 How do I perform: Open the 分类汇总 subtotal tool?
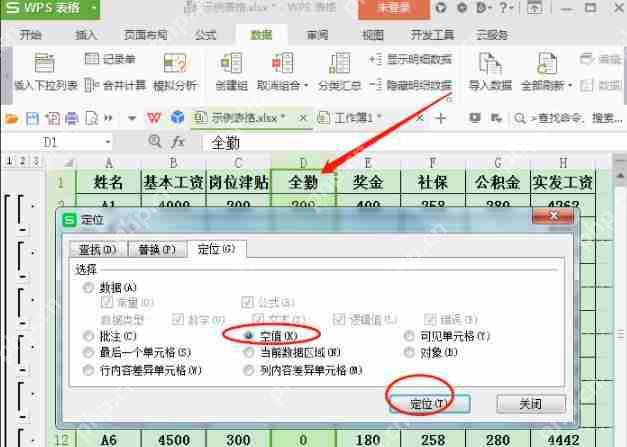339,72
